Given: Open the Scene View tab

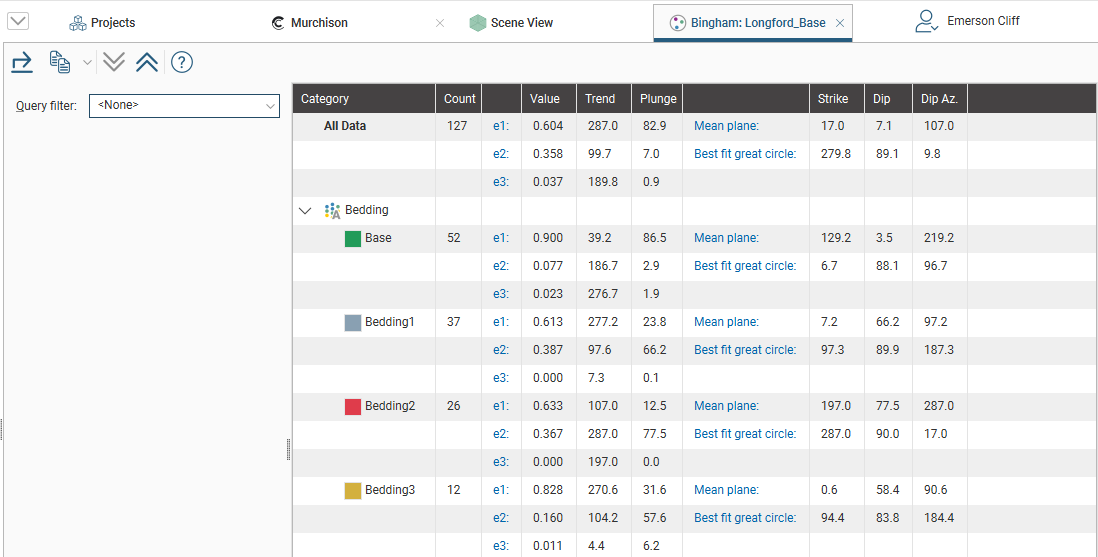Looking at the screenshot, I should 511,23.
